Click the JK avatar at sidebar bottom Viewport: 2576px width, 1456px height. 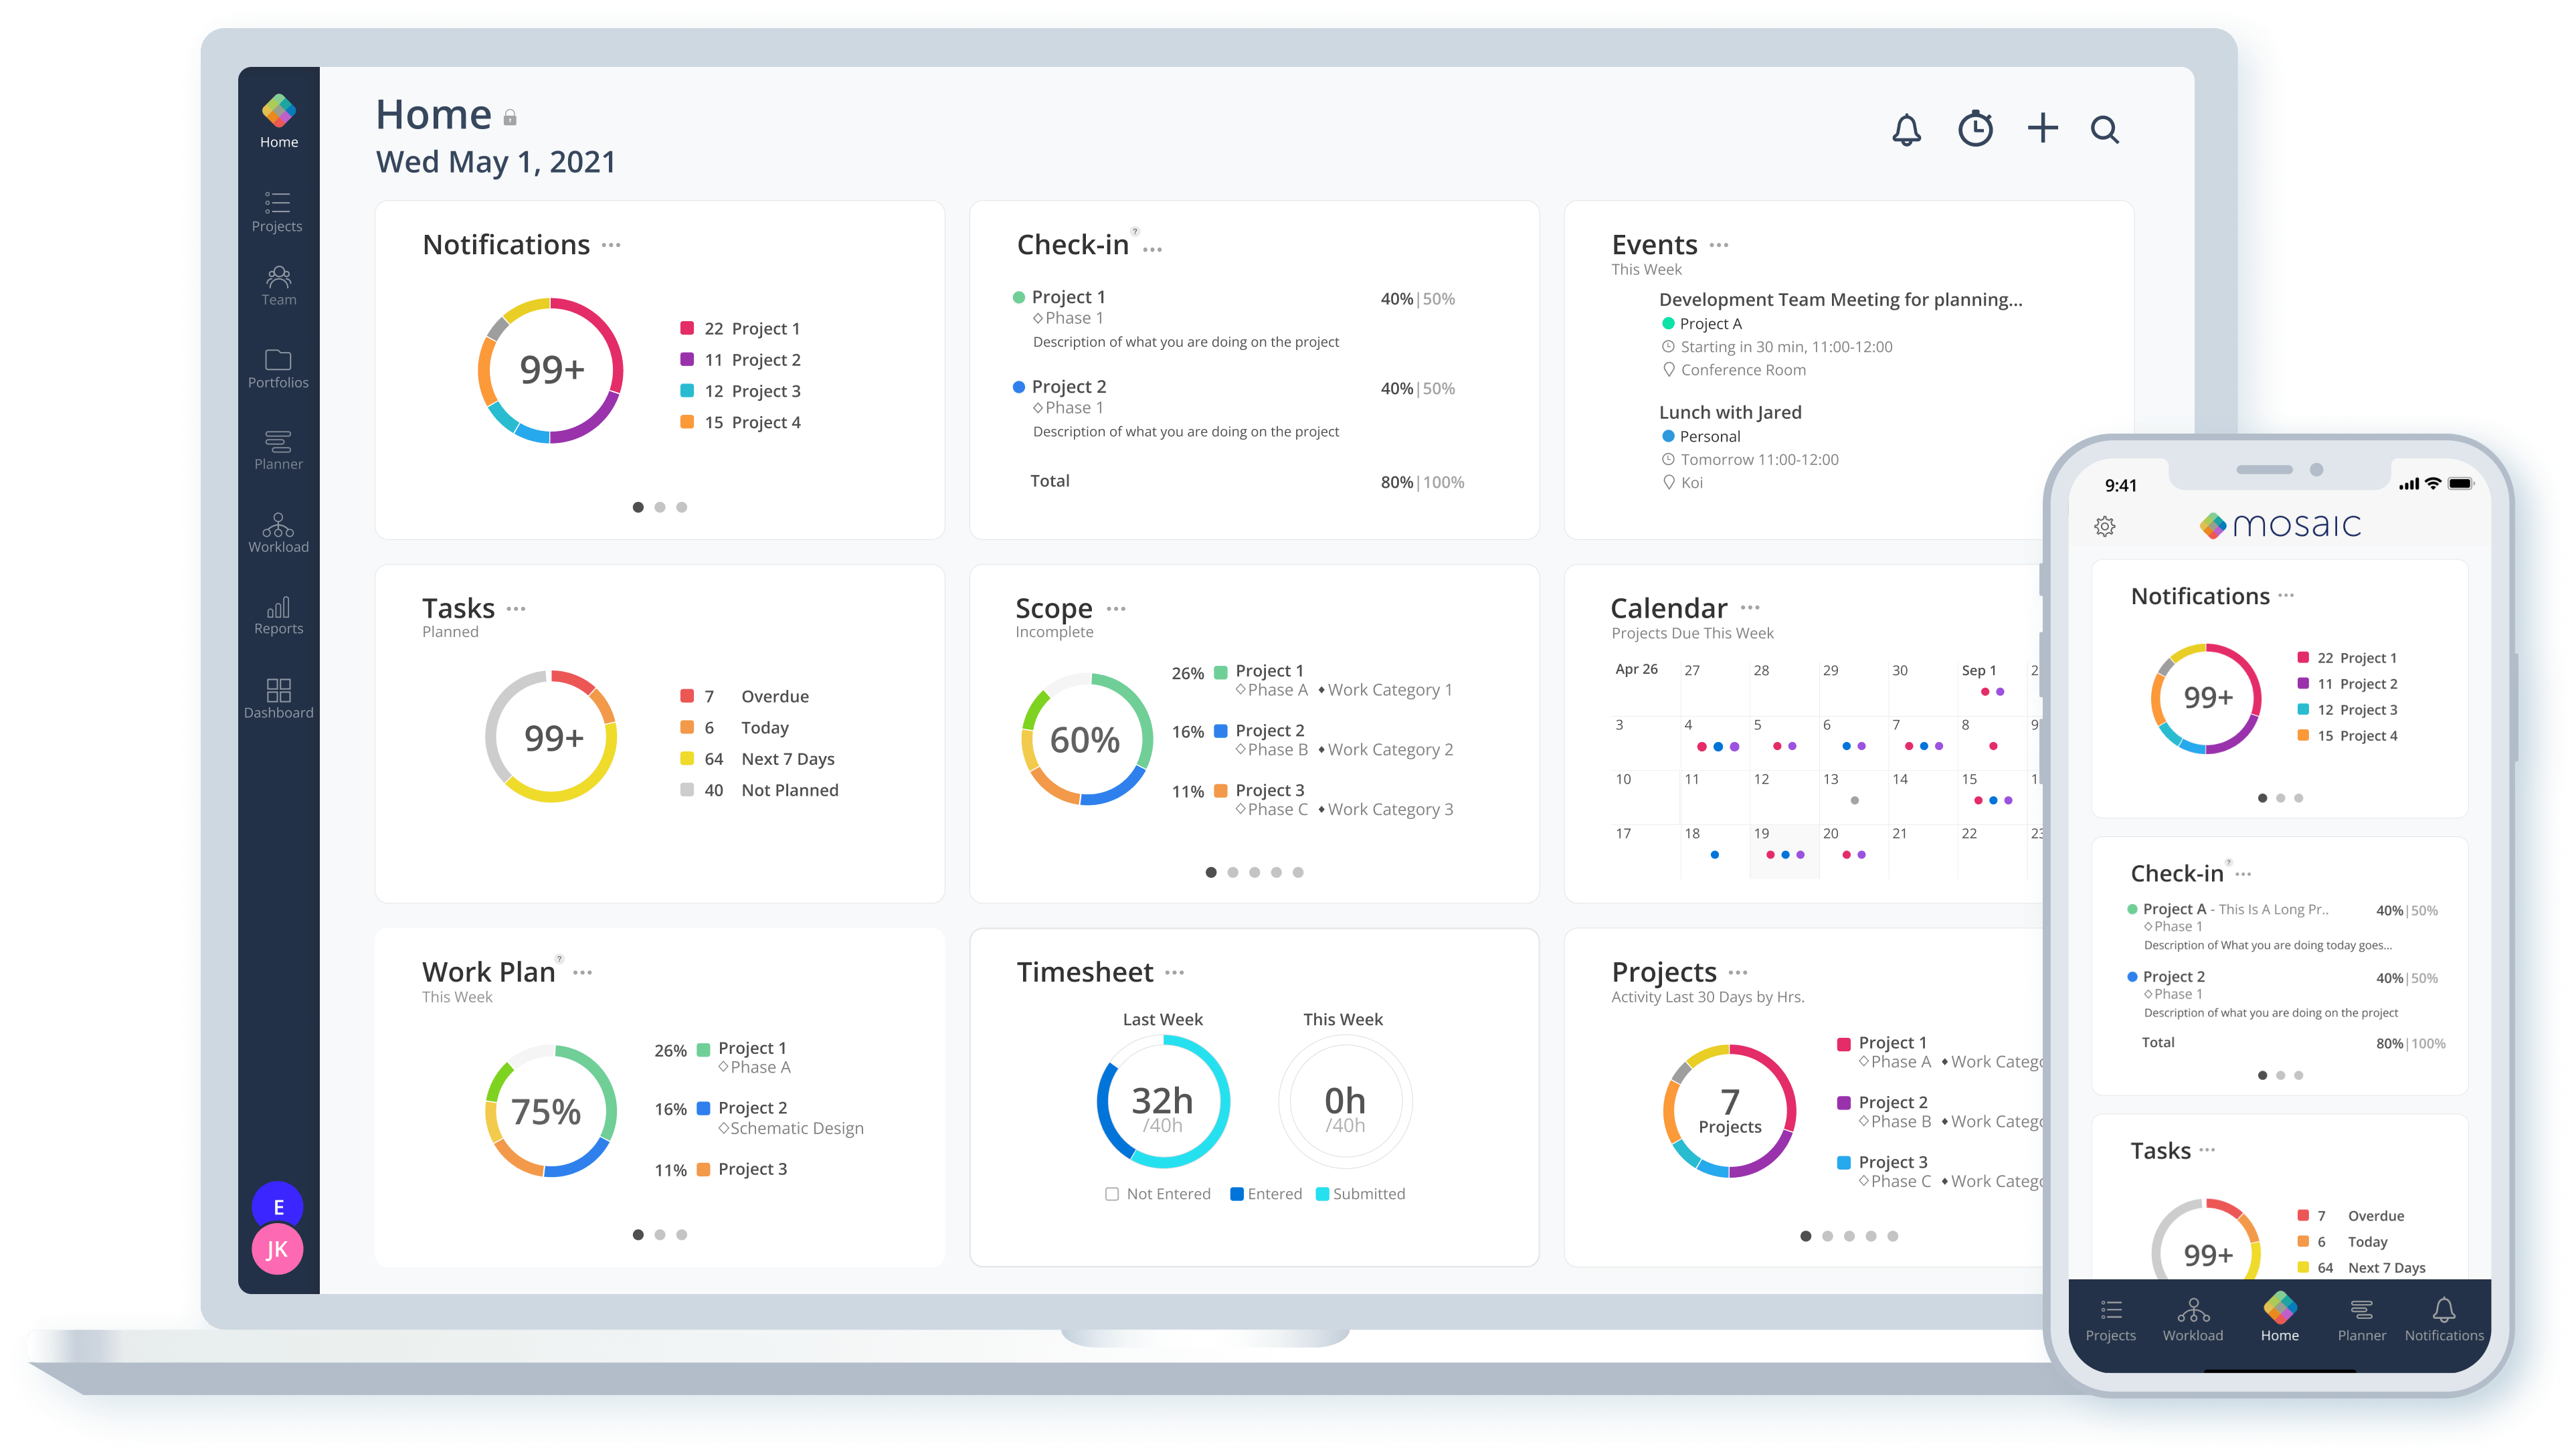pyautogui.click(x=277, y=1249)
